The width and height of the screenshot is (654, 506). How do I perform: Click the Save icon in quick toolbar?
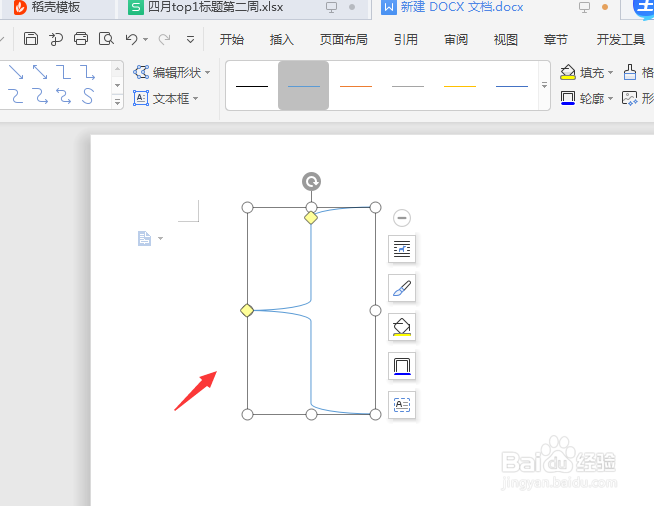31,39
